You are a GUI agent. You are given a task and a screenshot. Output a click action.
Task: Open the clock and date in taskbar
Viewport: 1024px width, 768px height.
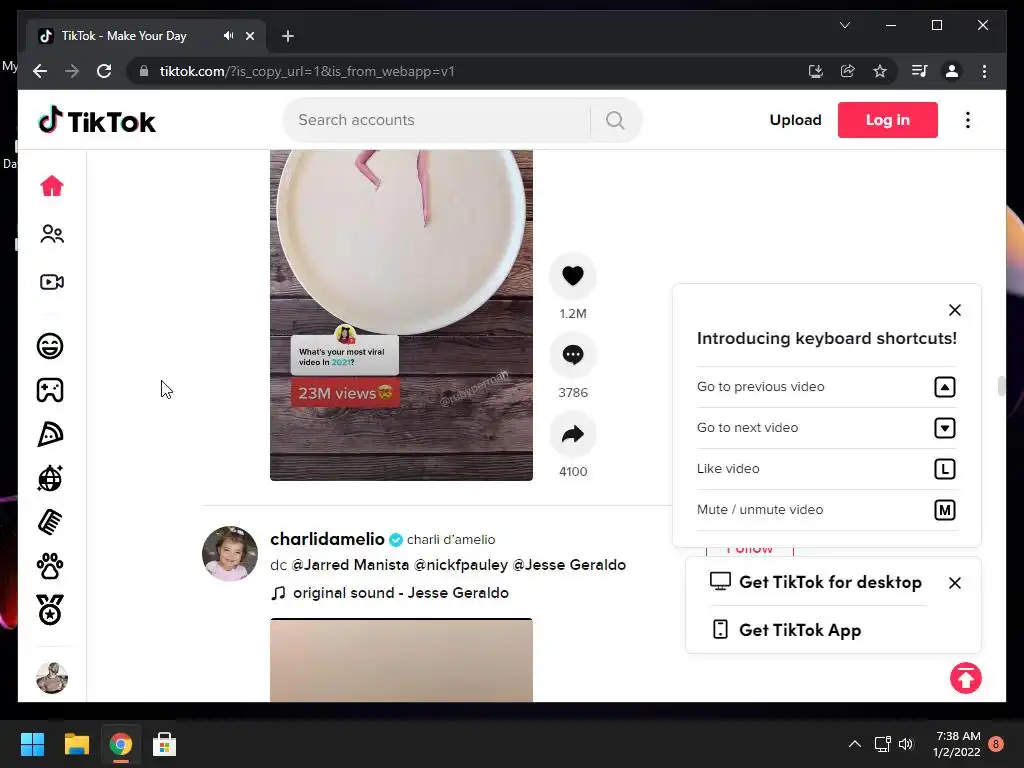pyautogui.click(x=957, y=744)
